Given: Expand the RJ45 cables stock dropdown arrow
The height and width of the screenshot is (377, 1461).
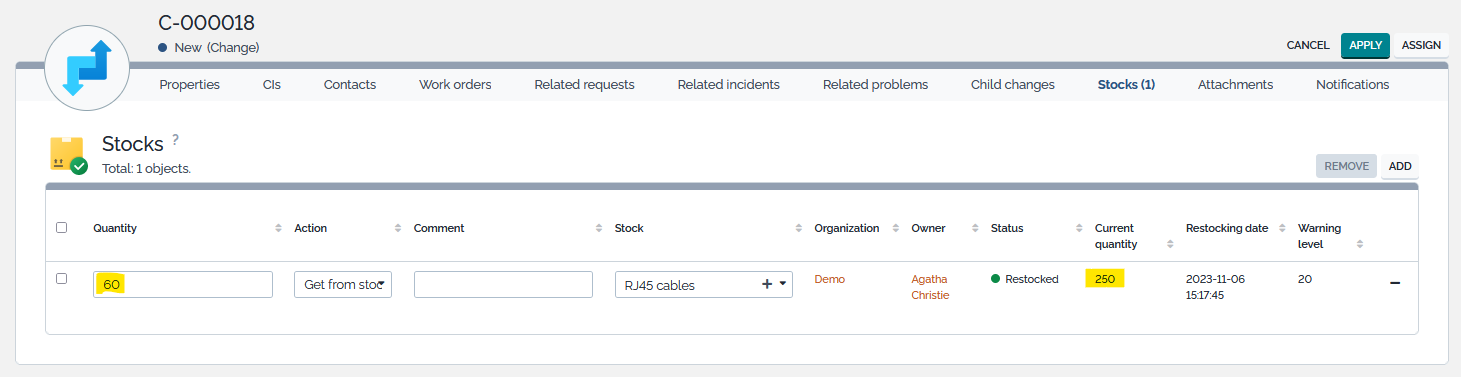Looking at the screenshot, I should click(783, 284).
